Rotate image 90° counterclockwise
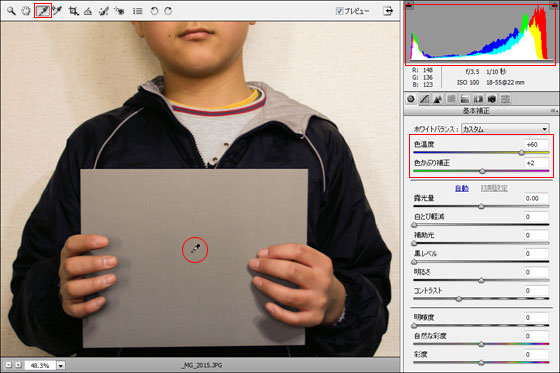This screenshot has height=373, width=560. (x=154, y=11)
